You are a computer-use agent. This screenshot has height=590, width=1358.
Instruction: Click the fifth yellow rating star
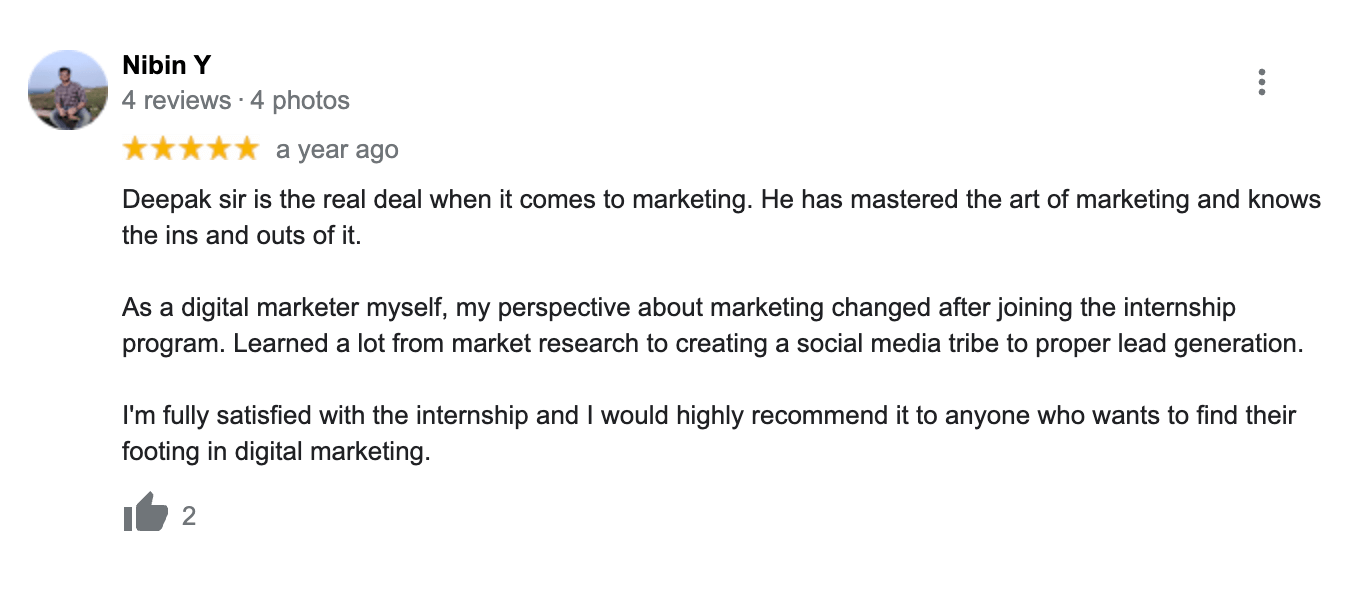pos(245,149)
